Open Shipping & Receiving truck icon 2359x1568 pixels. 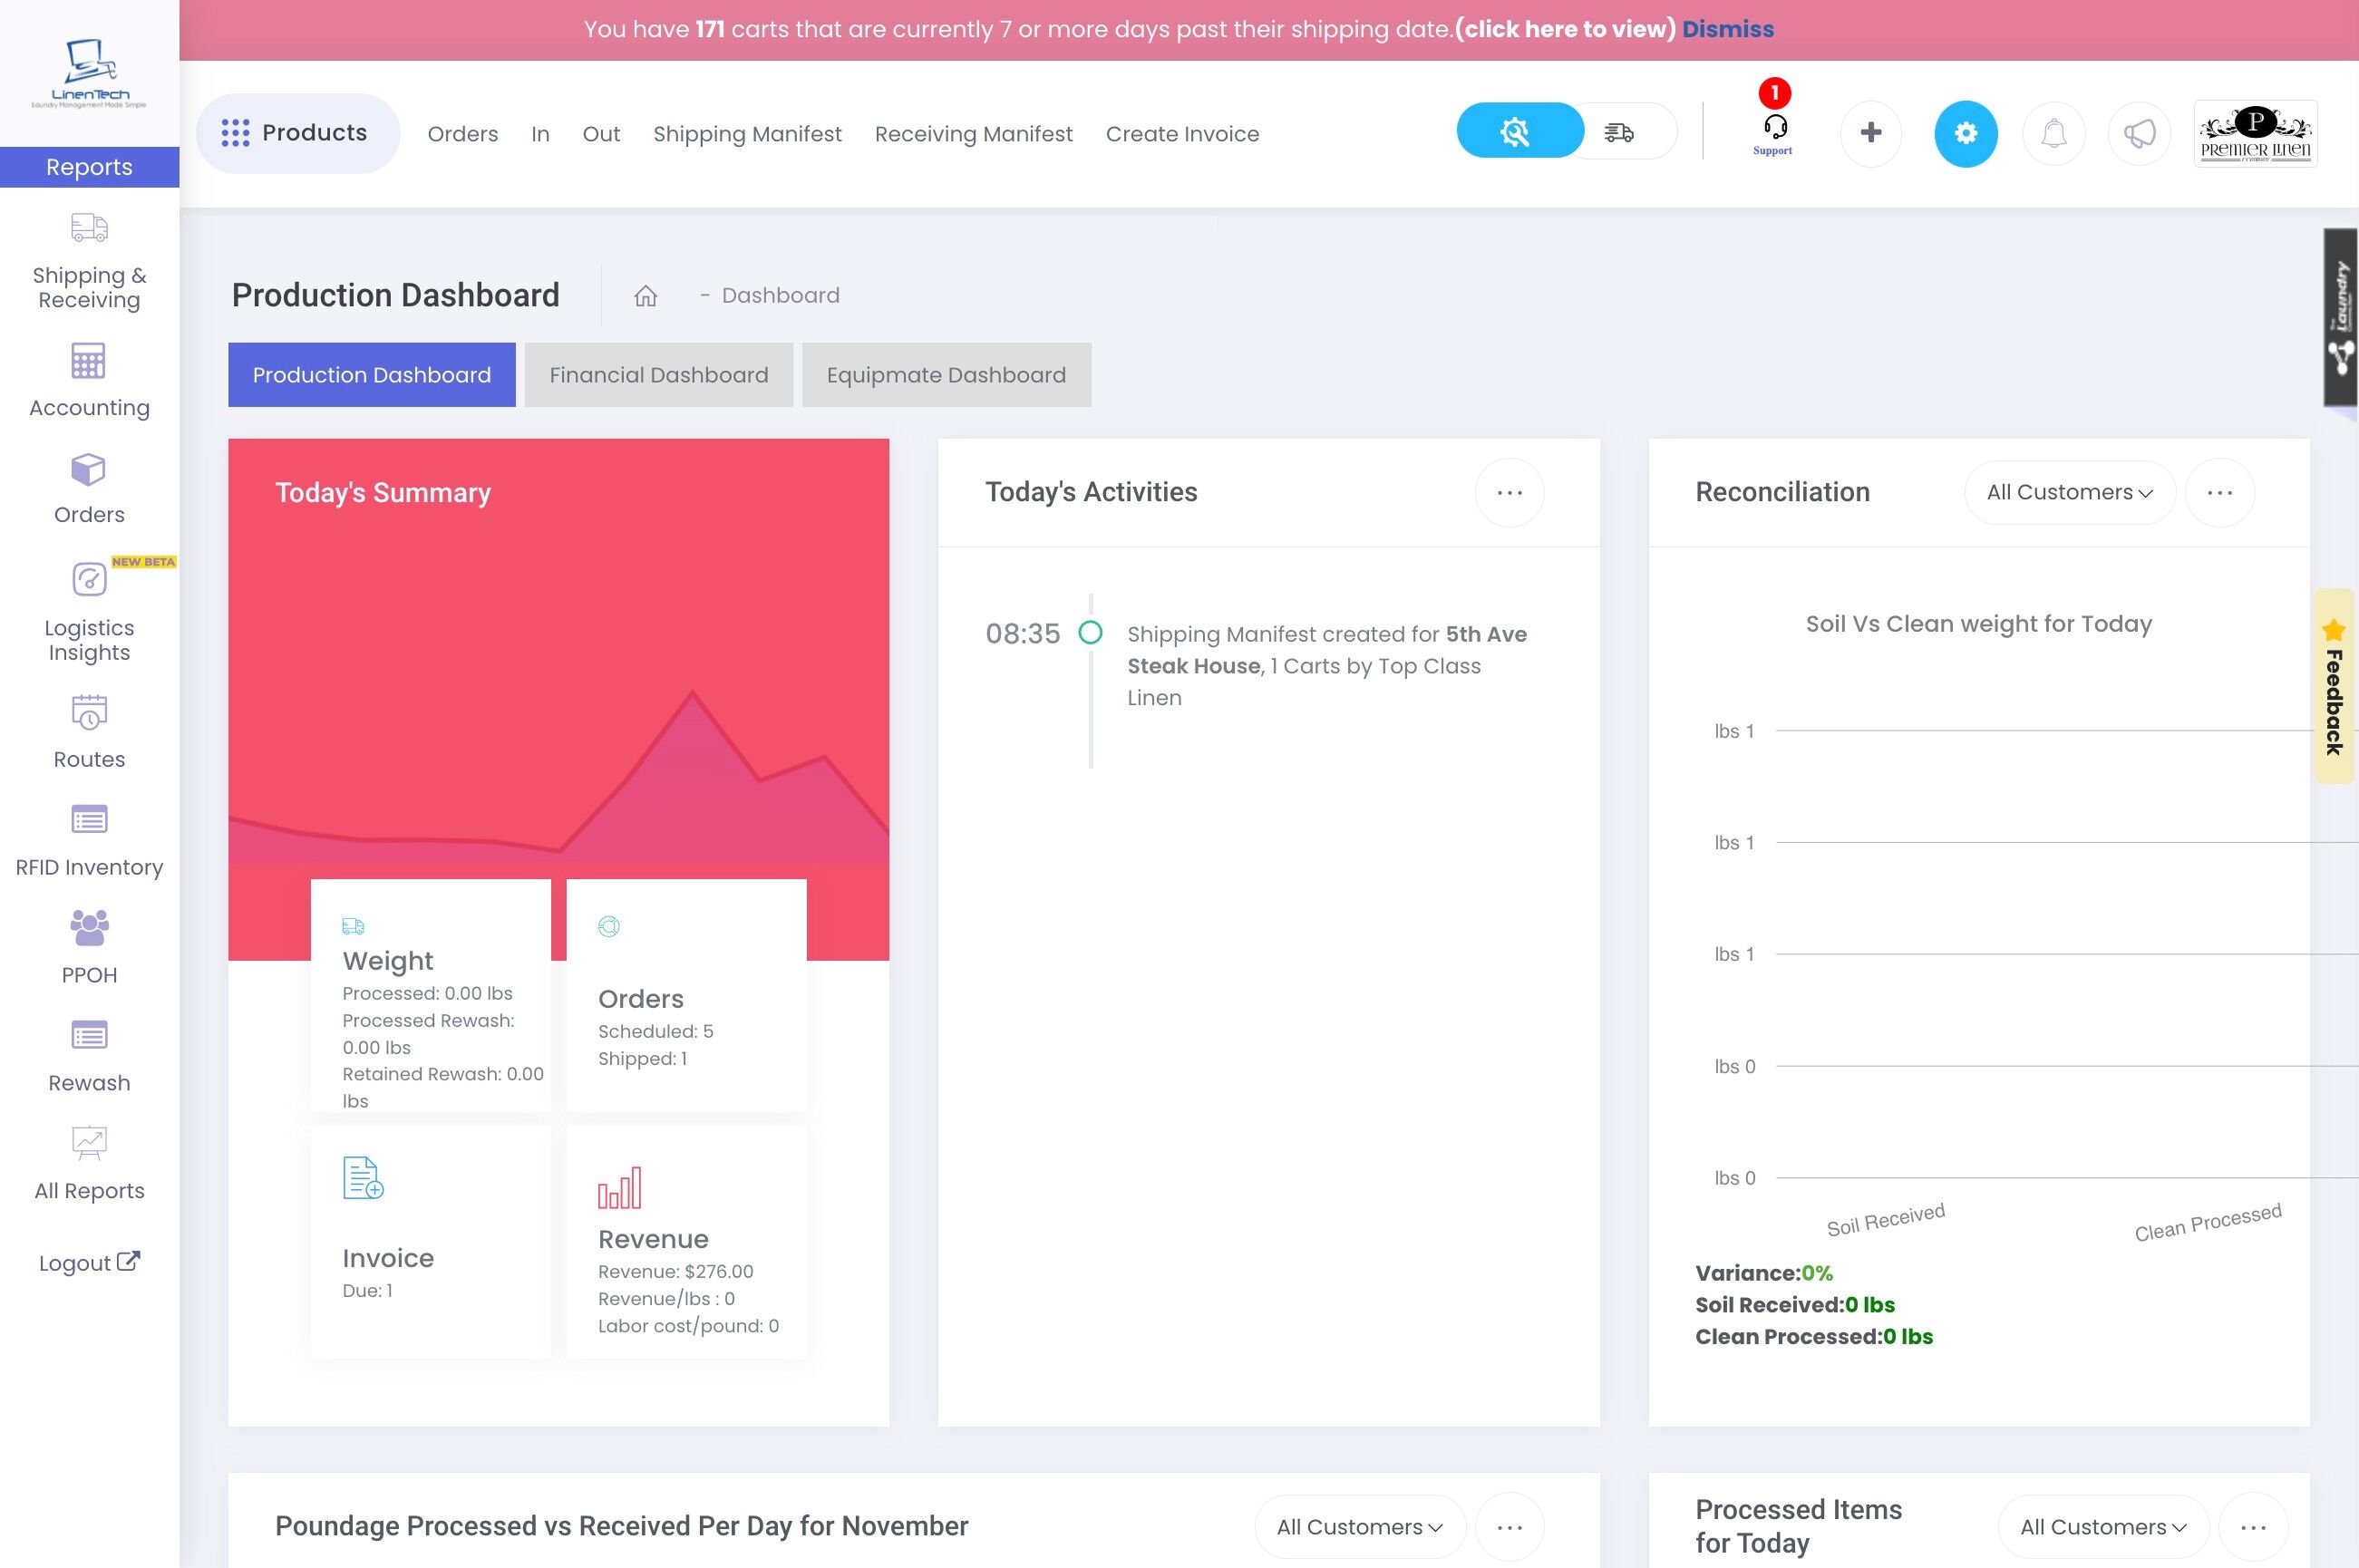point(89,228)
